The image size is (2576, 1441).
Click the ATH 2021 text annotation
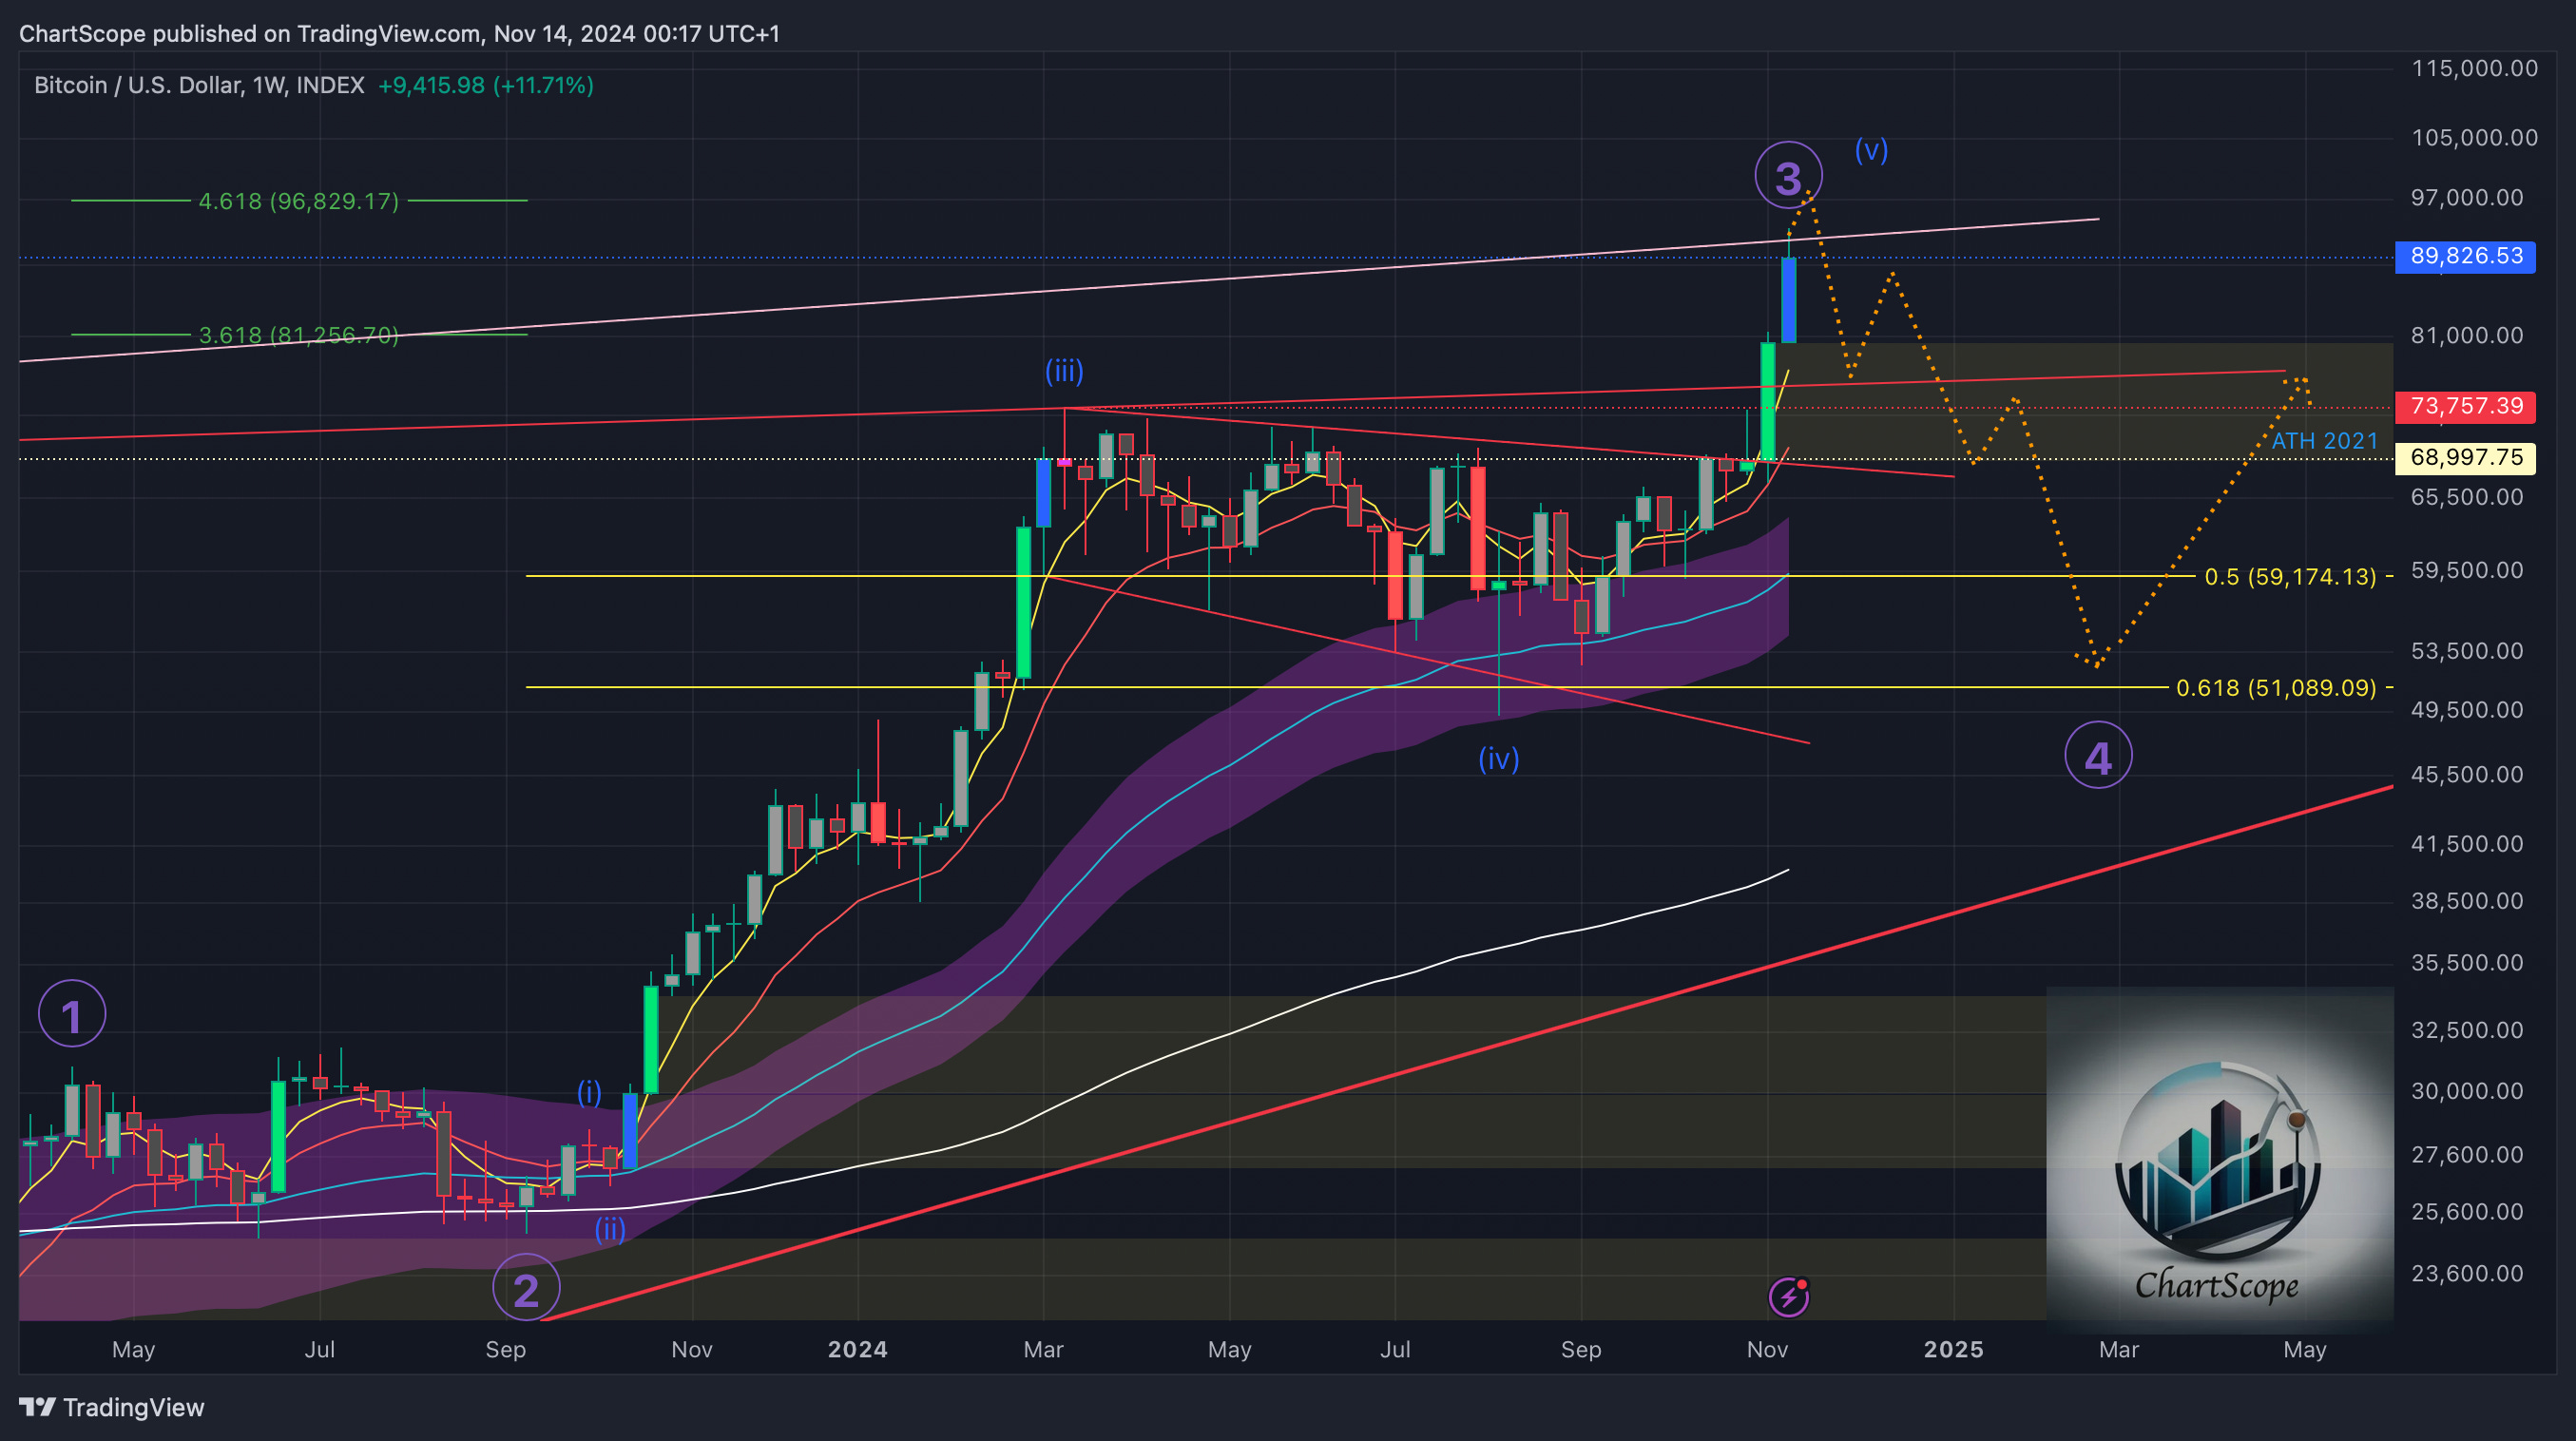pos(2324,441)
